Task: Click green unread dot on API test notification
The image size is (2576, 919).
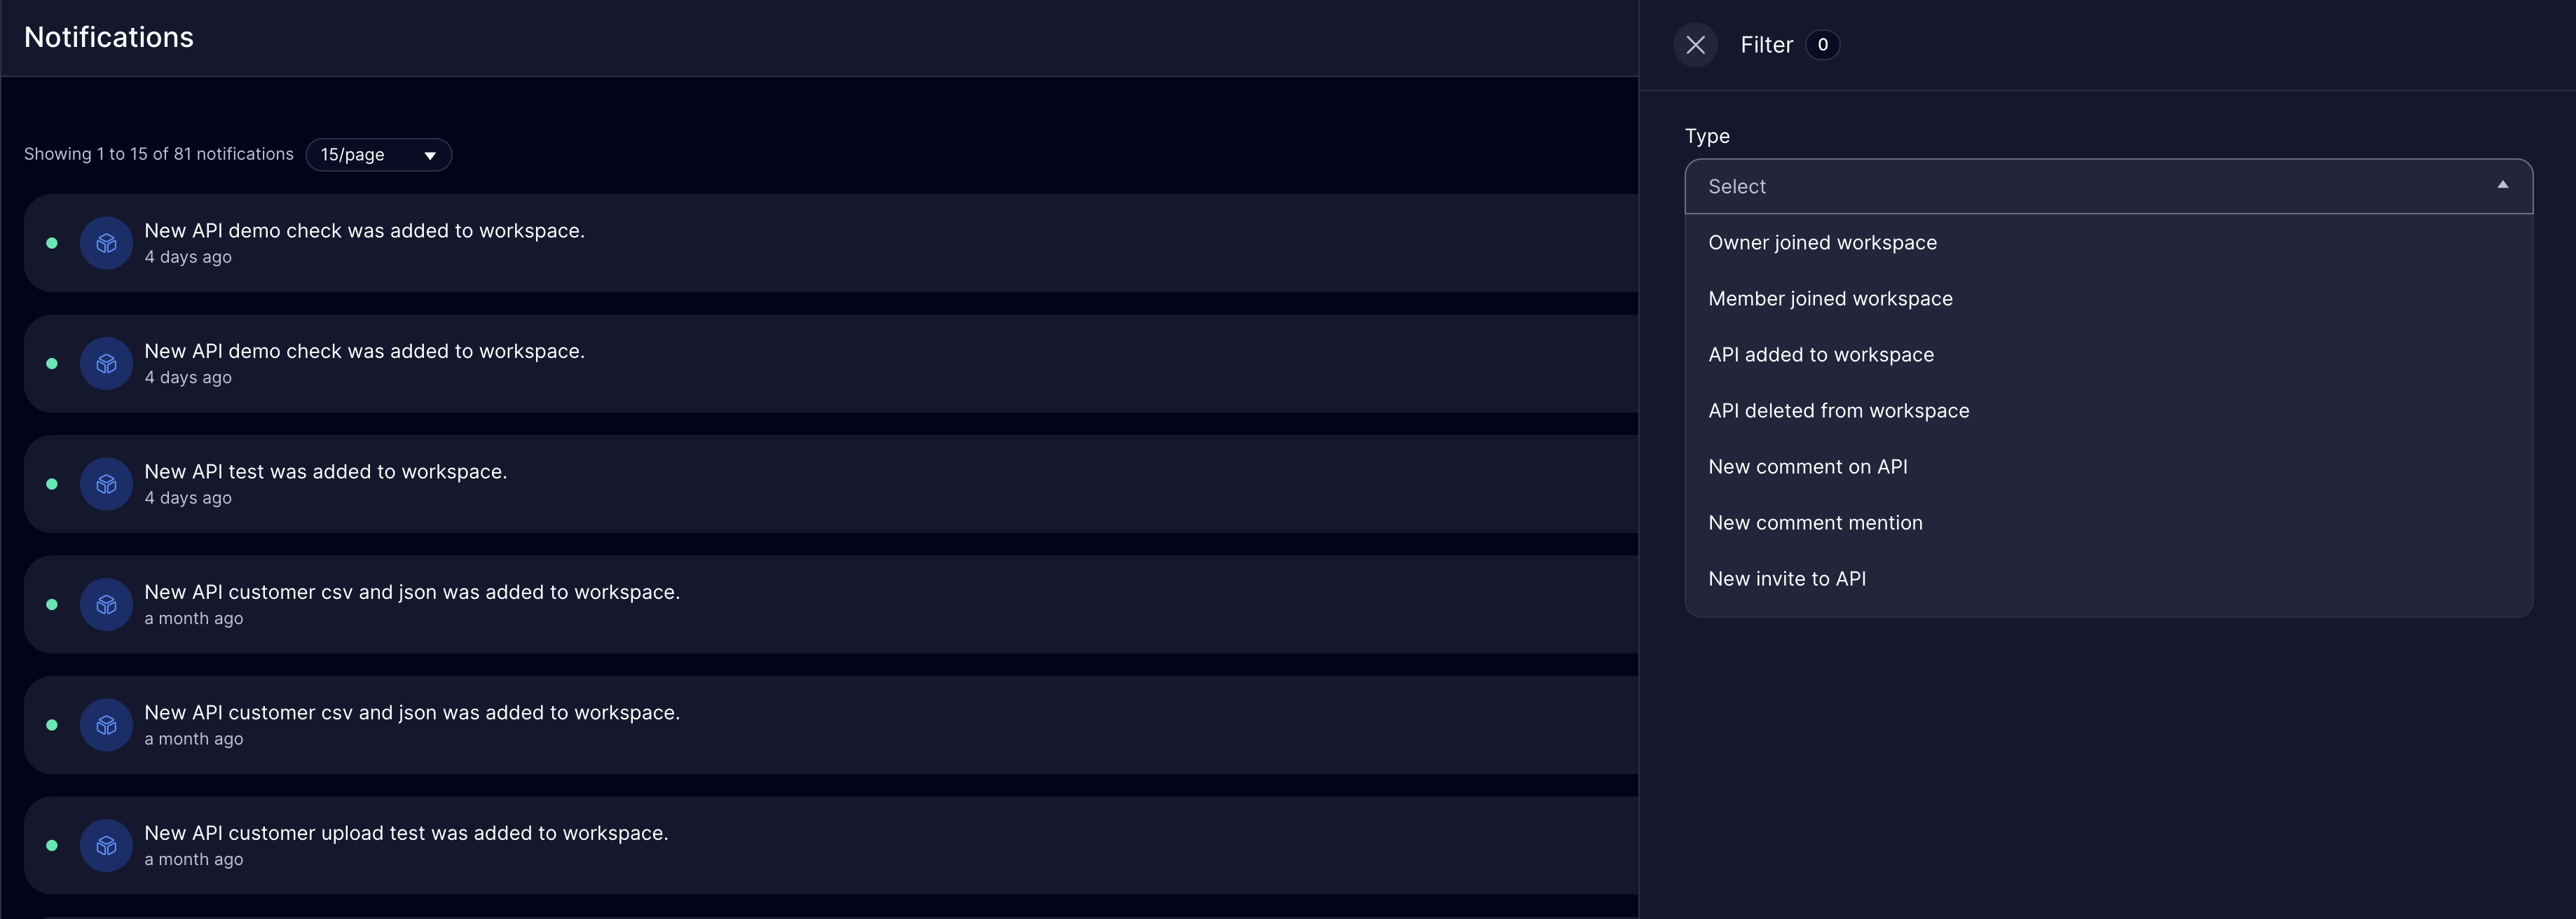Action: coord(52,484)
